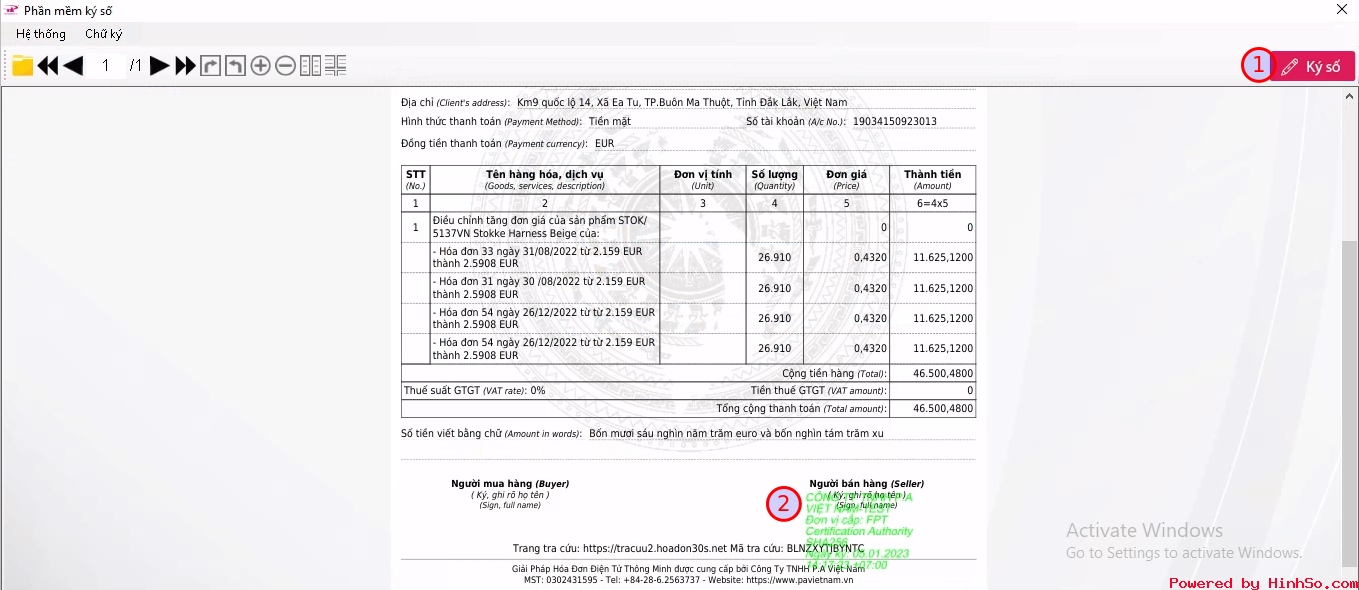Click the tracuu2.hoadon30s.net lookup URL
The height and width of the screenshot is (590, 1359).
coord(655,548)
